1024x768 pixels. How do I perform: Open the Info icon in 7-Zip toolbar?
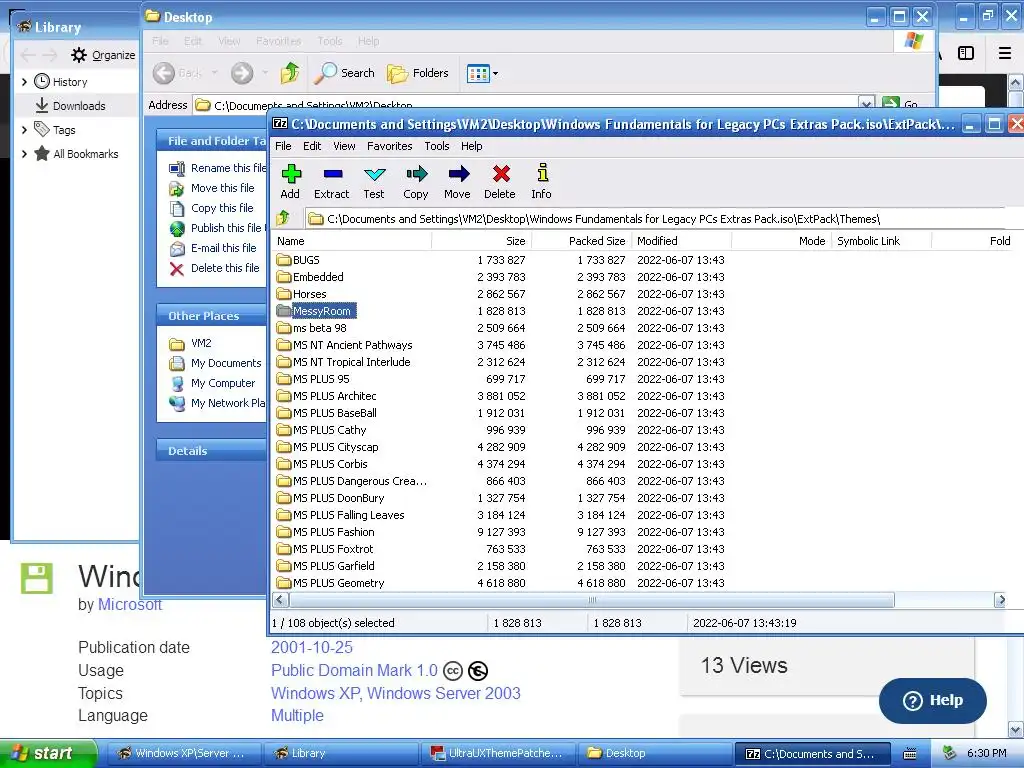(541, 181)
